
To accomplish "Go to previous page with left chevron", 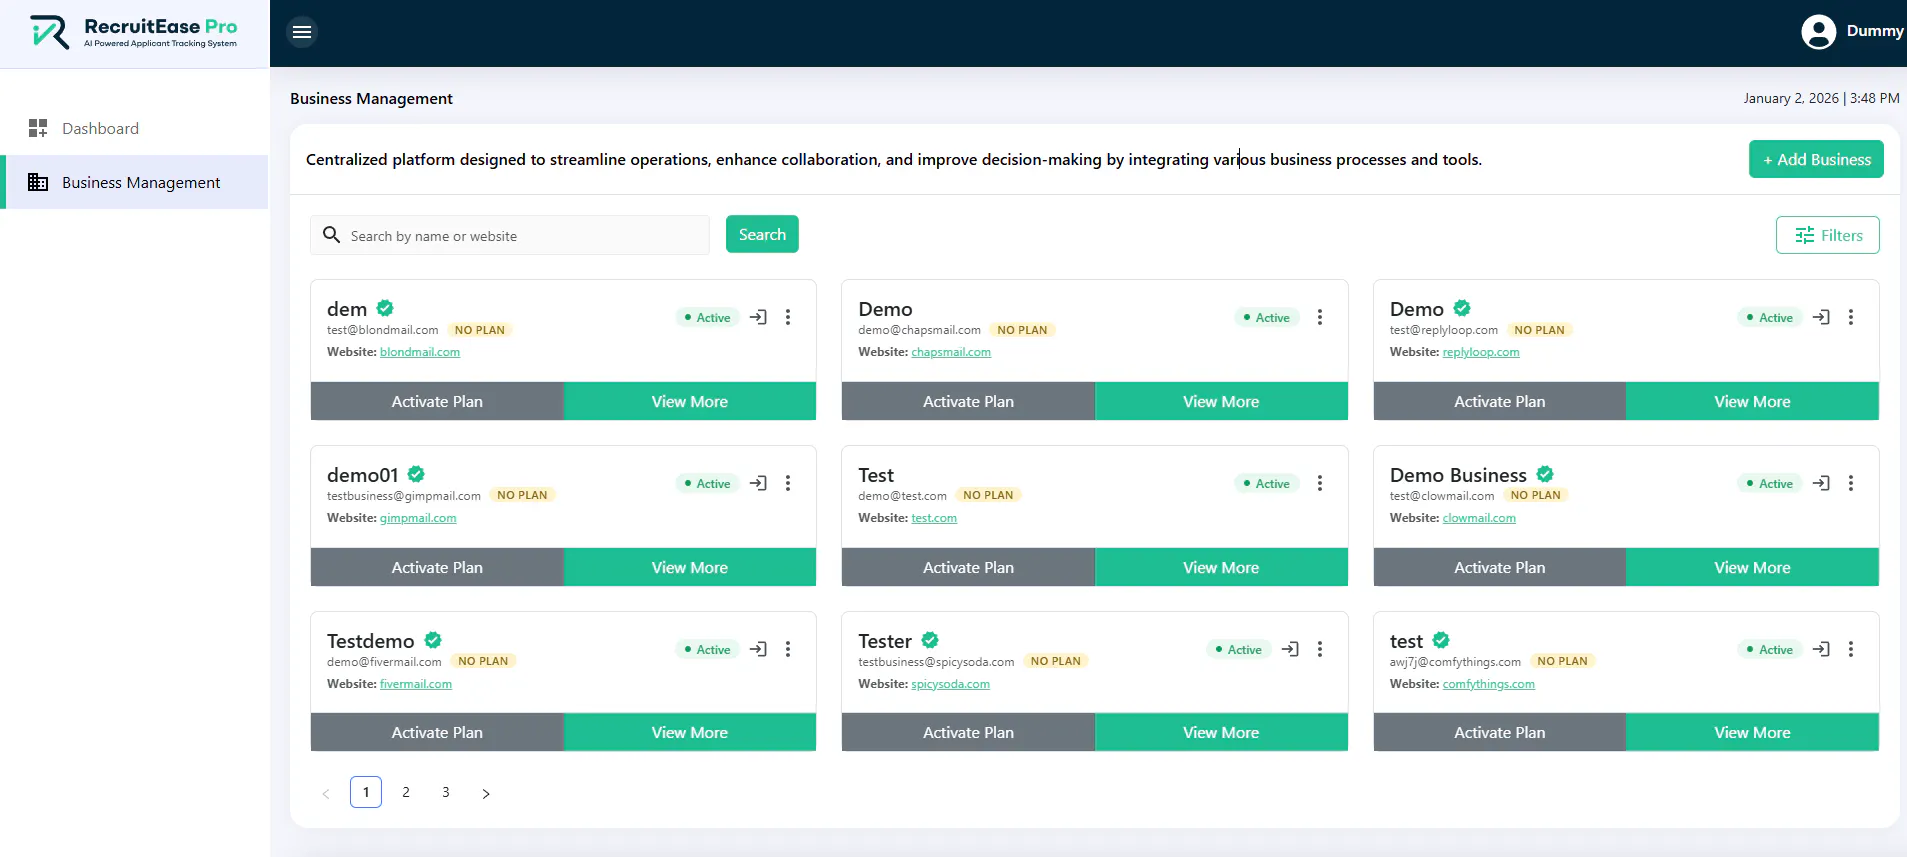I will click(326, 793).
